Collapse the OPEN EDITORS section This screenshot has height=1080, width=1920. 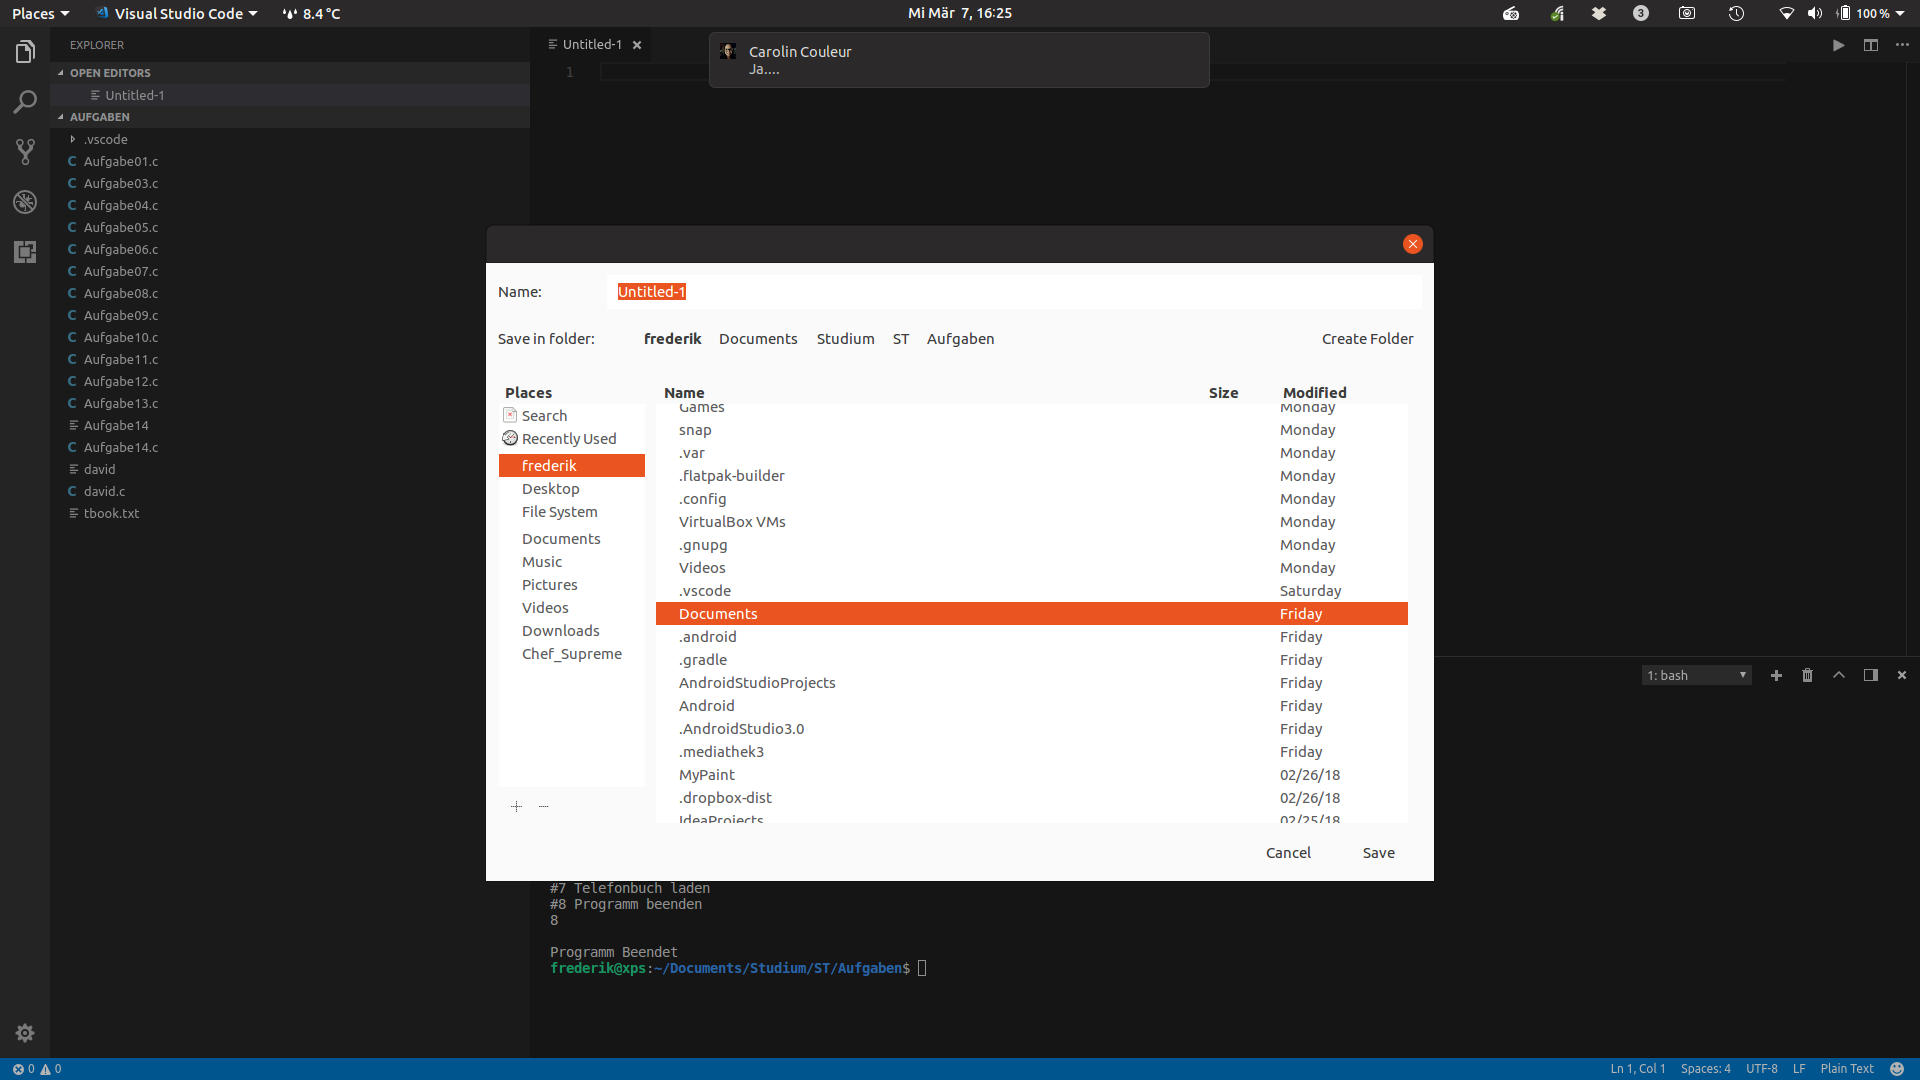point(110,72)
